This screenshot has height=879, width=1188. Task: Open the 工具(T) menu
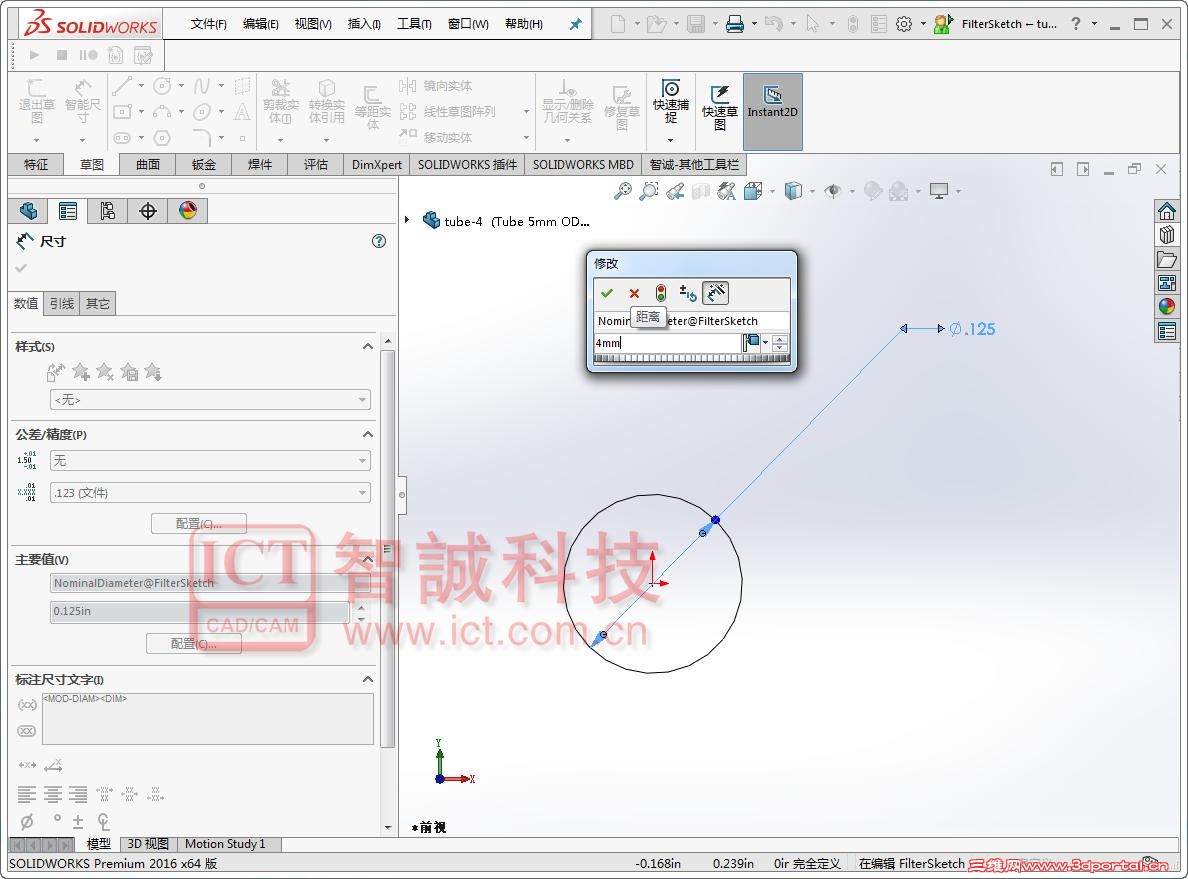414,24
